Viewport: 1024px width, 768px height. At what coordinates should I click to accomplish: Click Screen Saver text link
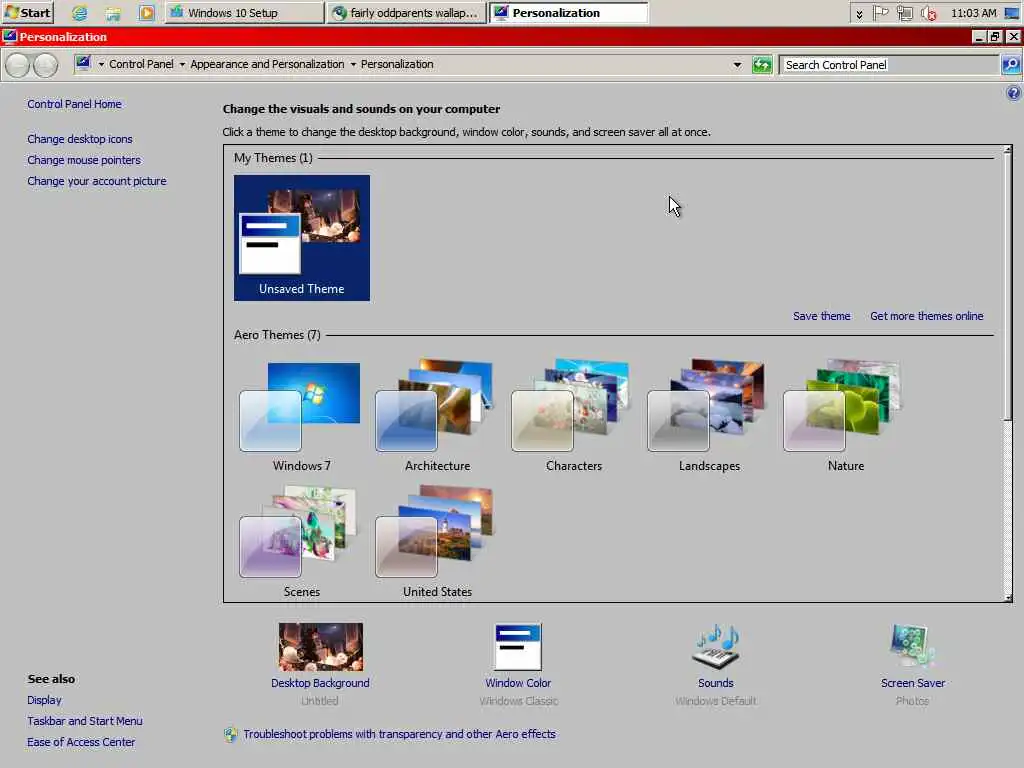pyautogui.click(x=912, y=683)
